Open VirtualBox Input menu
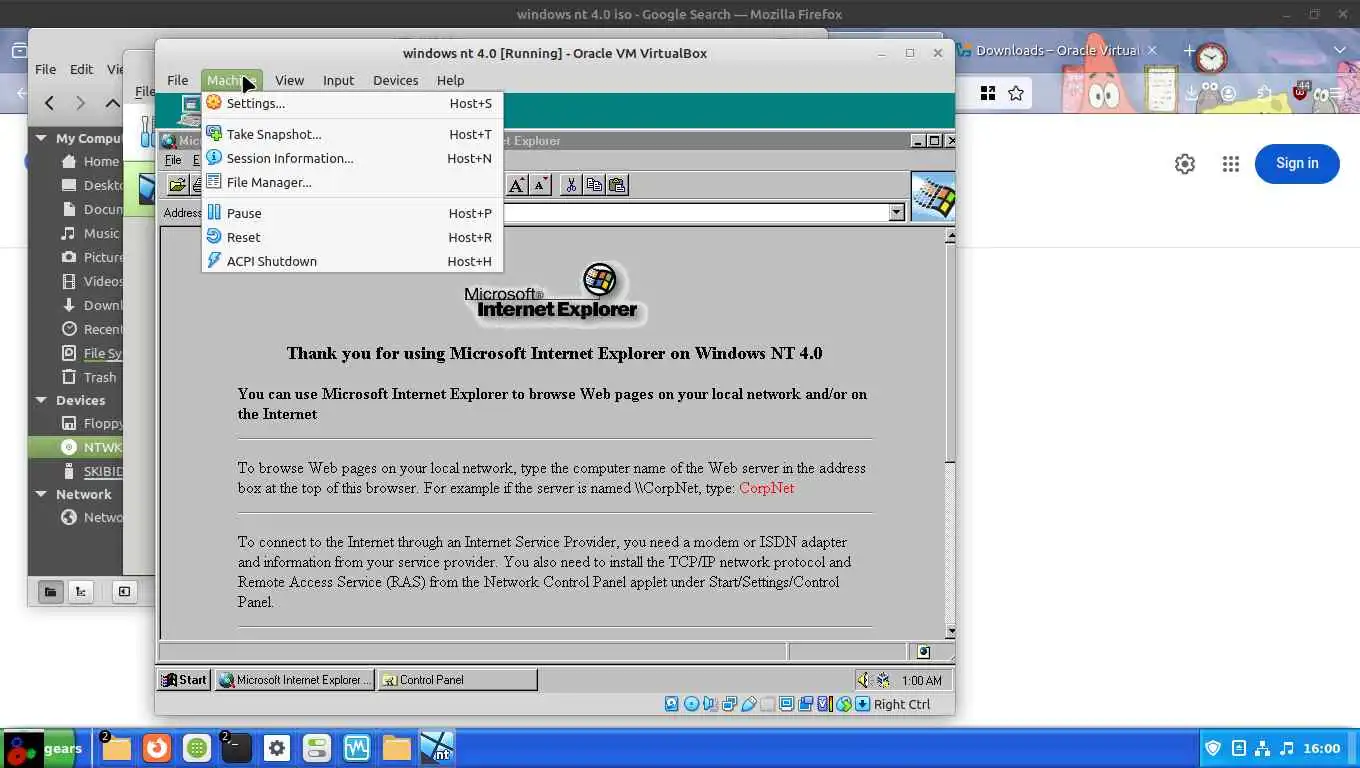Screen dimensions: 1360x768 click(338, 80)
